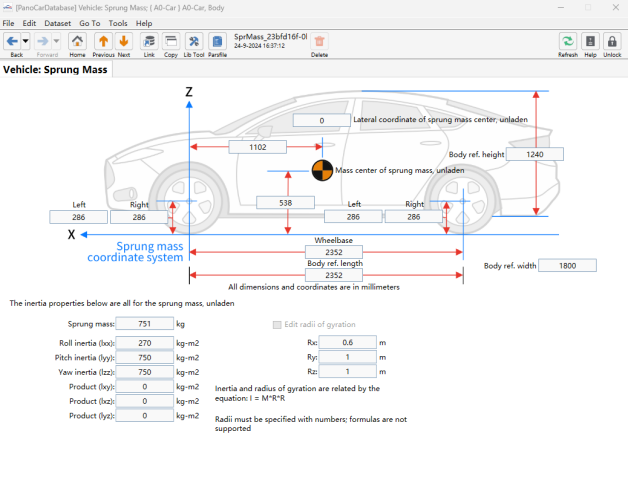Click the Sprung mass 751 field
Image resolution: width=628 pixels, height=486 pixels.
click(145, 324)
